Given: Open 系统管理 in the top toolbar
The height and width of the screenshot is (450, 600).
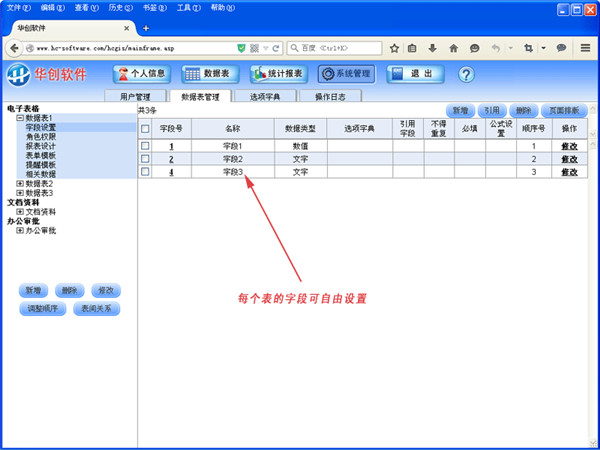Looking at the screenshot, I should [x=346, y=74].
